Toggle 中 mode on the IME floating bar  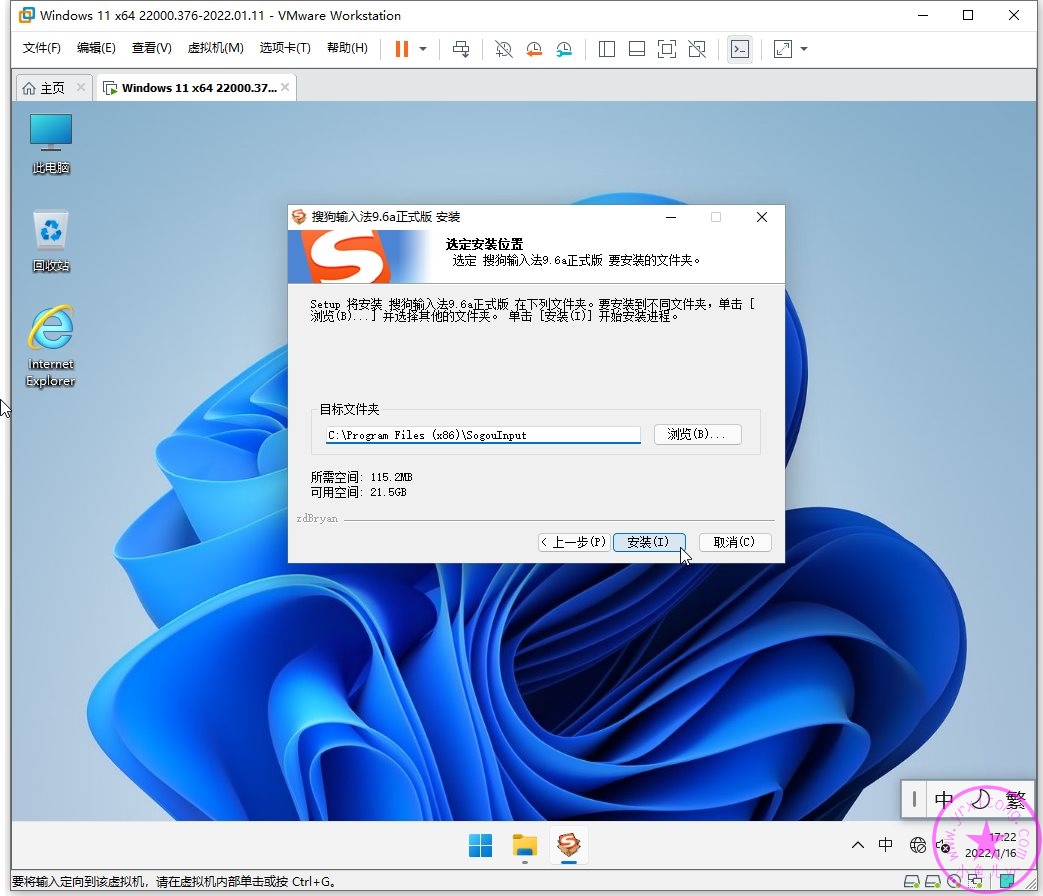point(945,799)
